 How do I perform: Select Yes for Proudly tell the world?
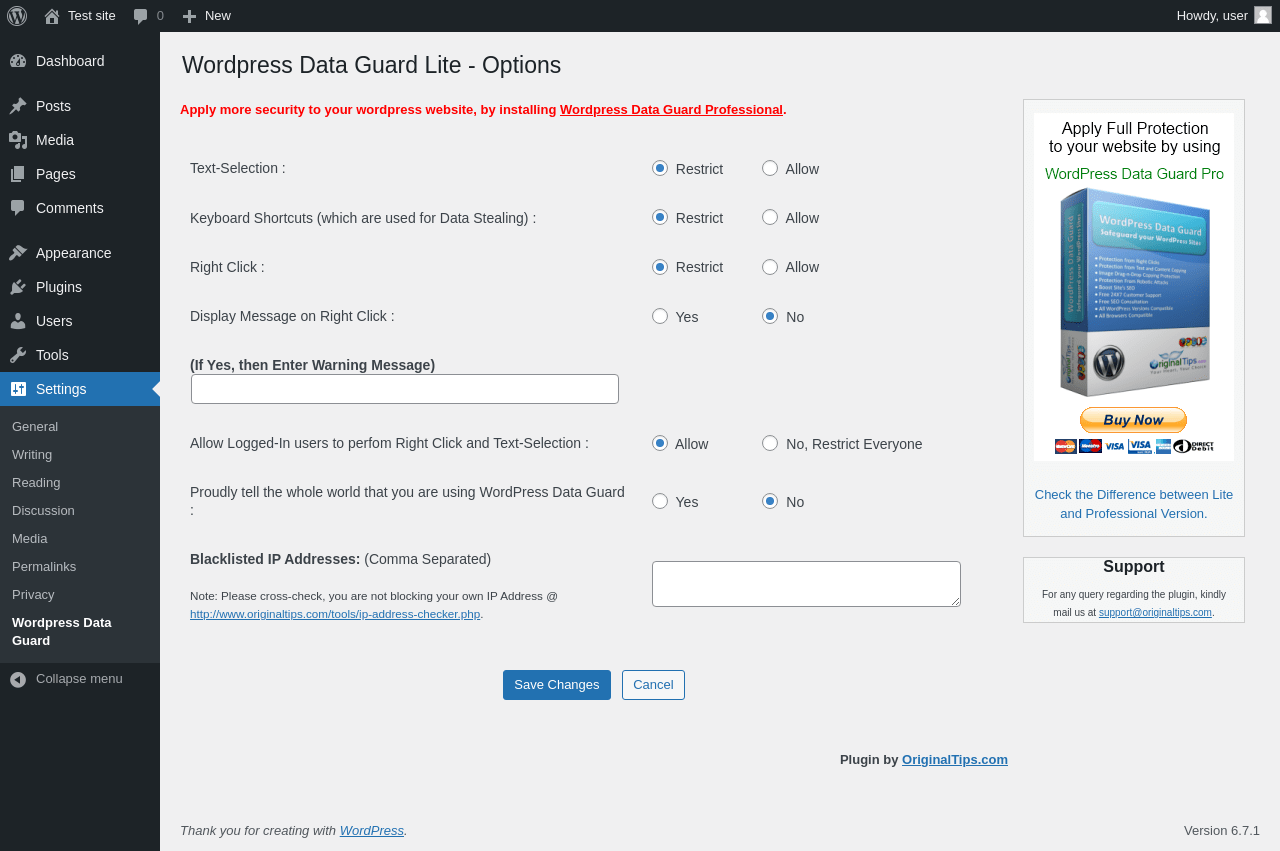tap(660, 501)
